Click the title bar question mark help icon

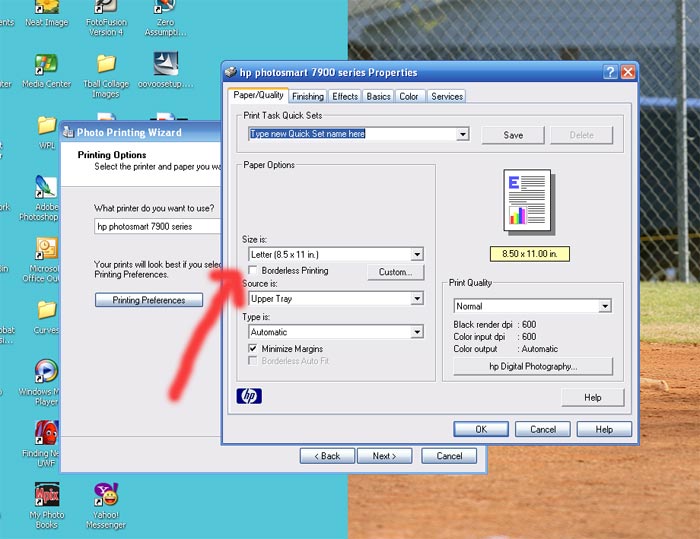610,72
